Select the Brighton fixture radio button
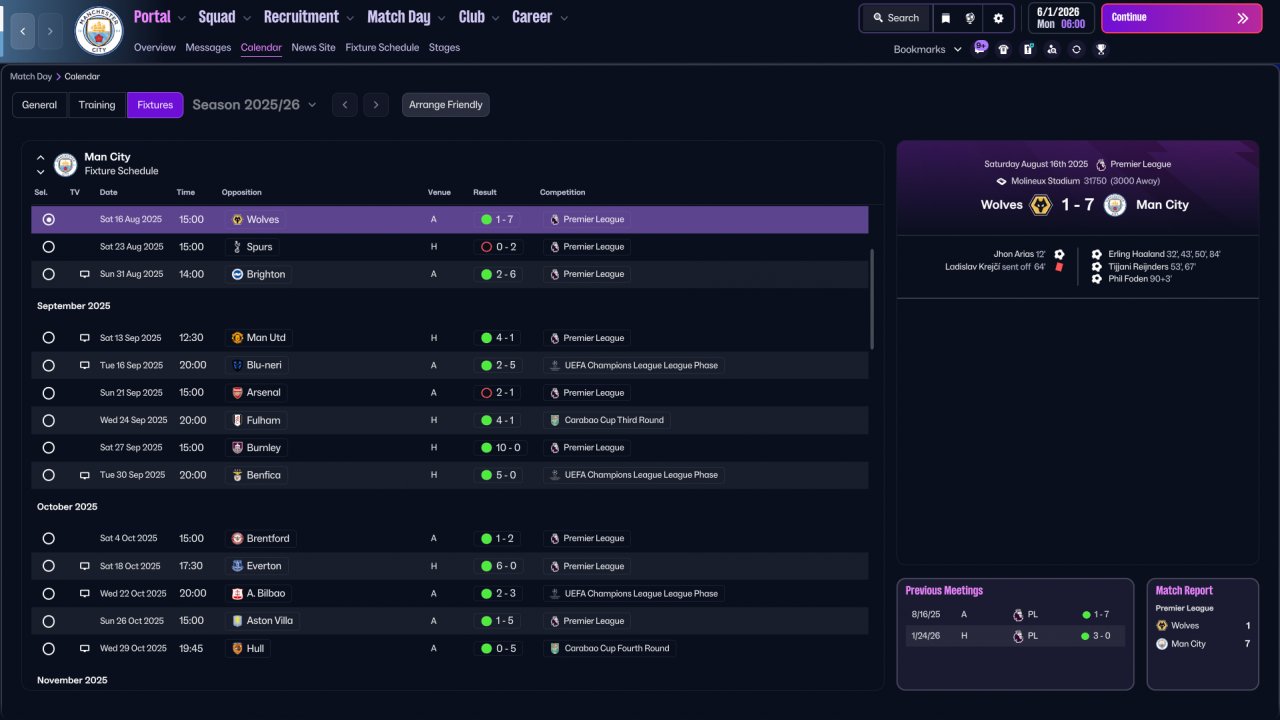 click(48, 274)
